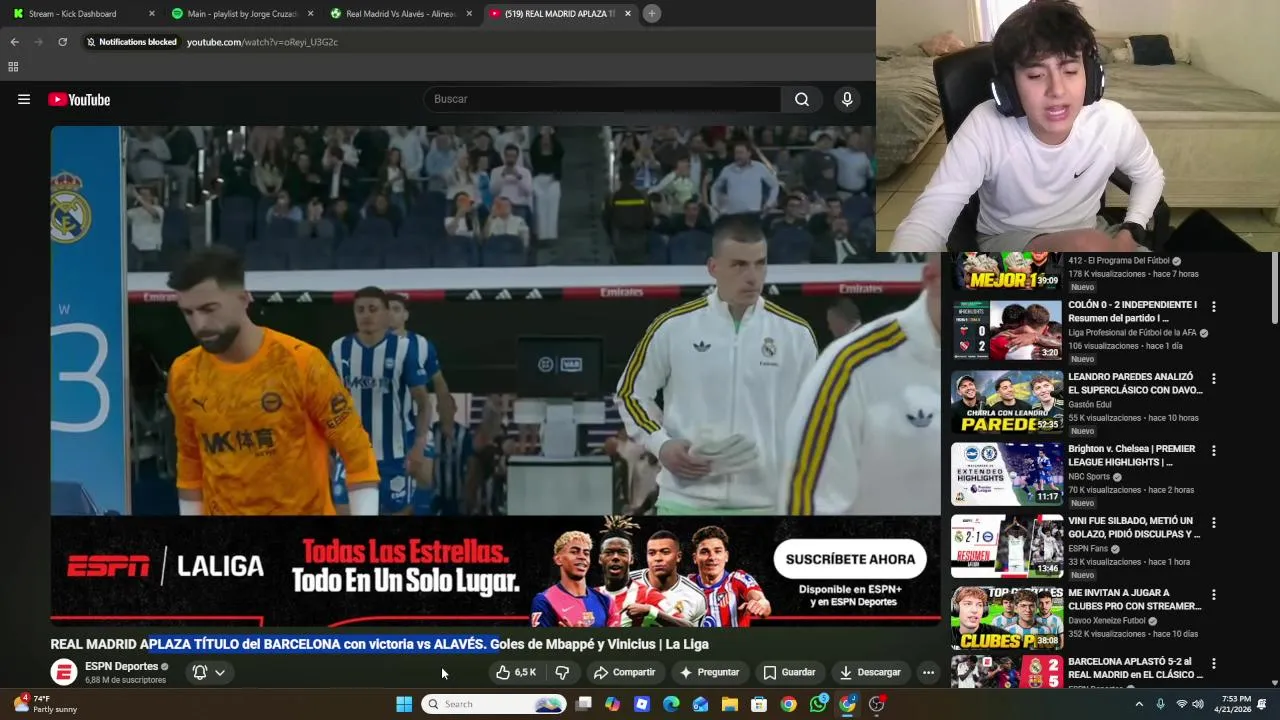Screen dimensions: 1280x720
Task: Open options for ME INVITAN A JUGAR video
Action: pyautogui.click(x=1214, y=595)
